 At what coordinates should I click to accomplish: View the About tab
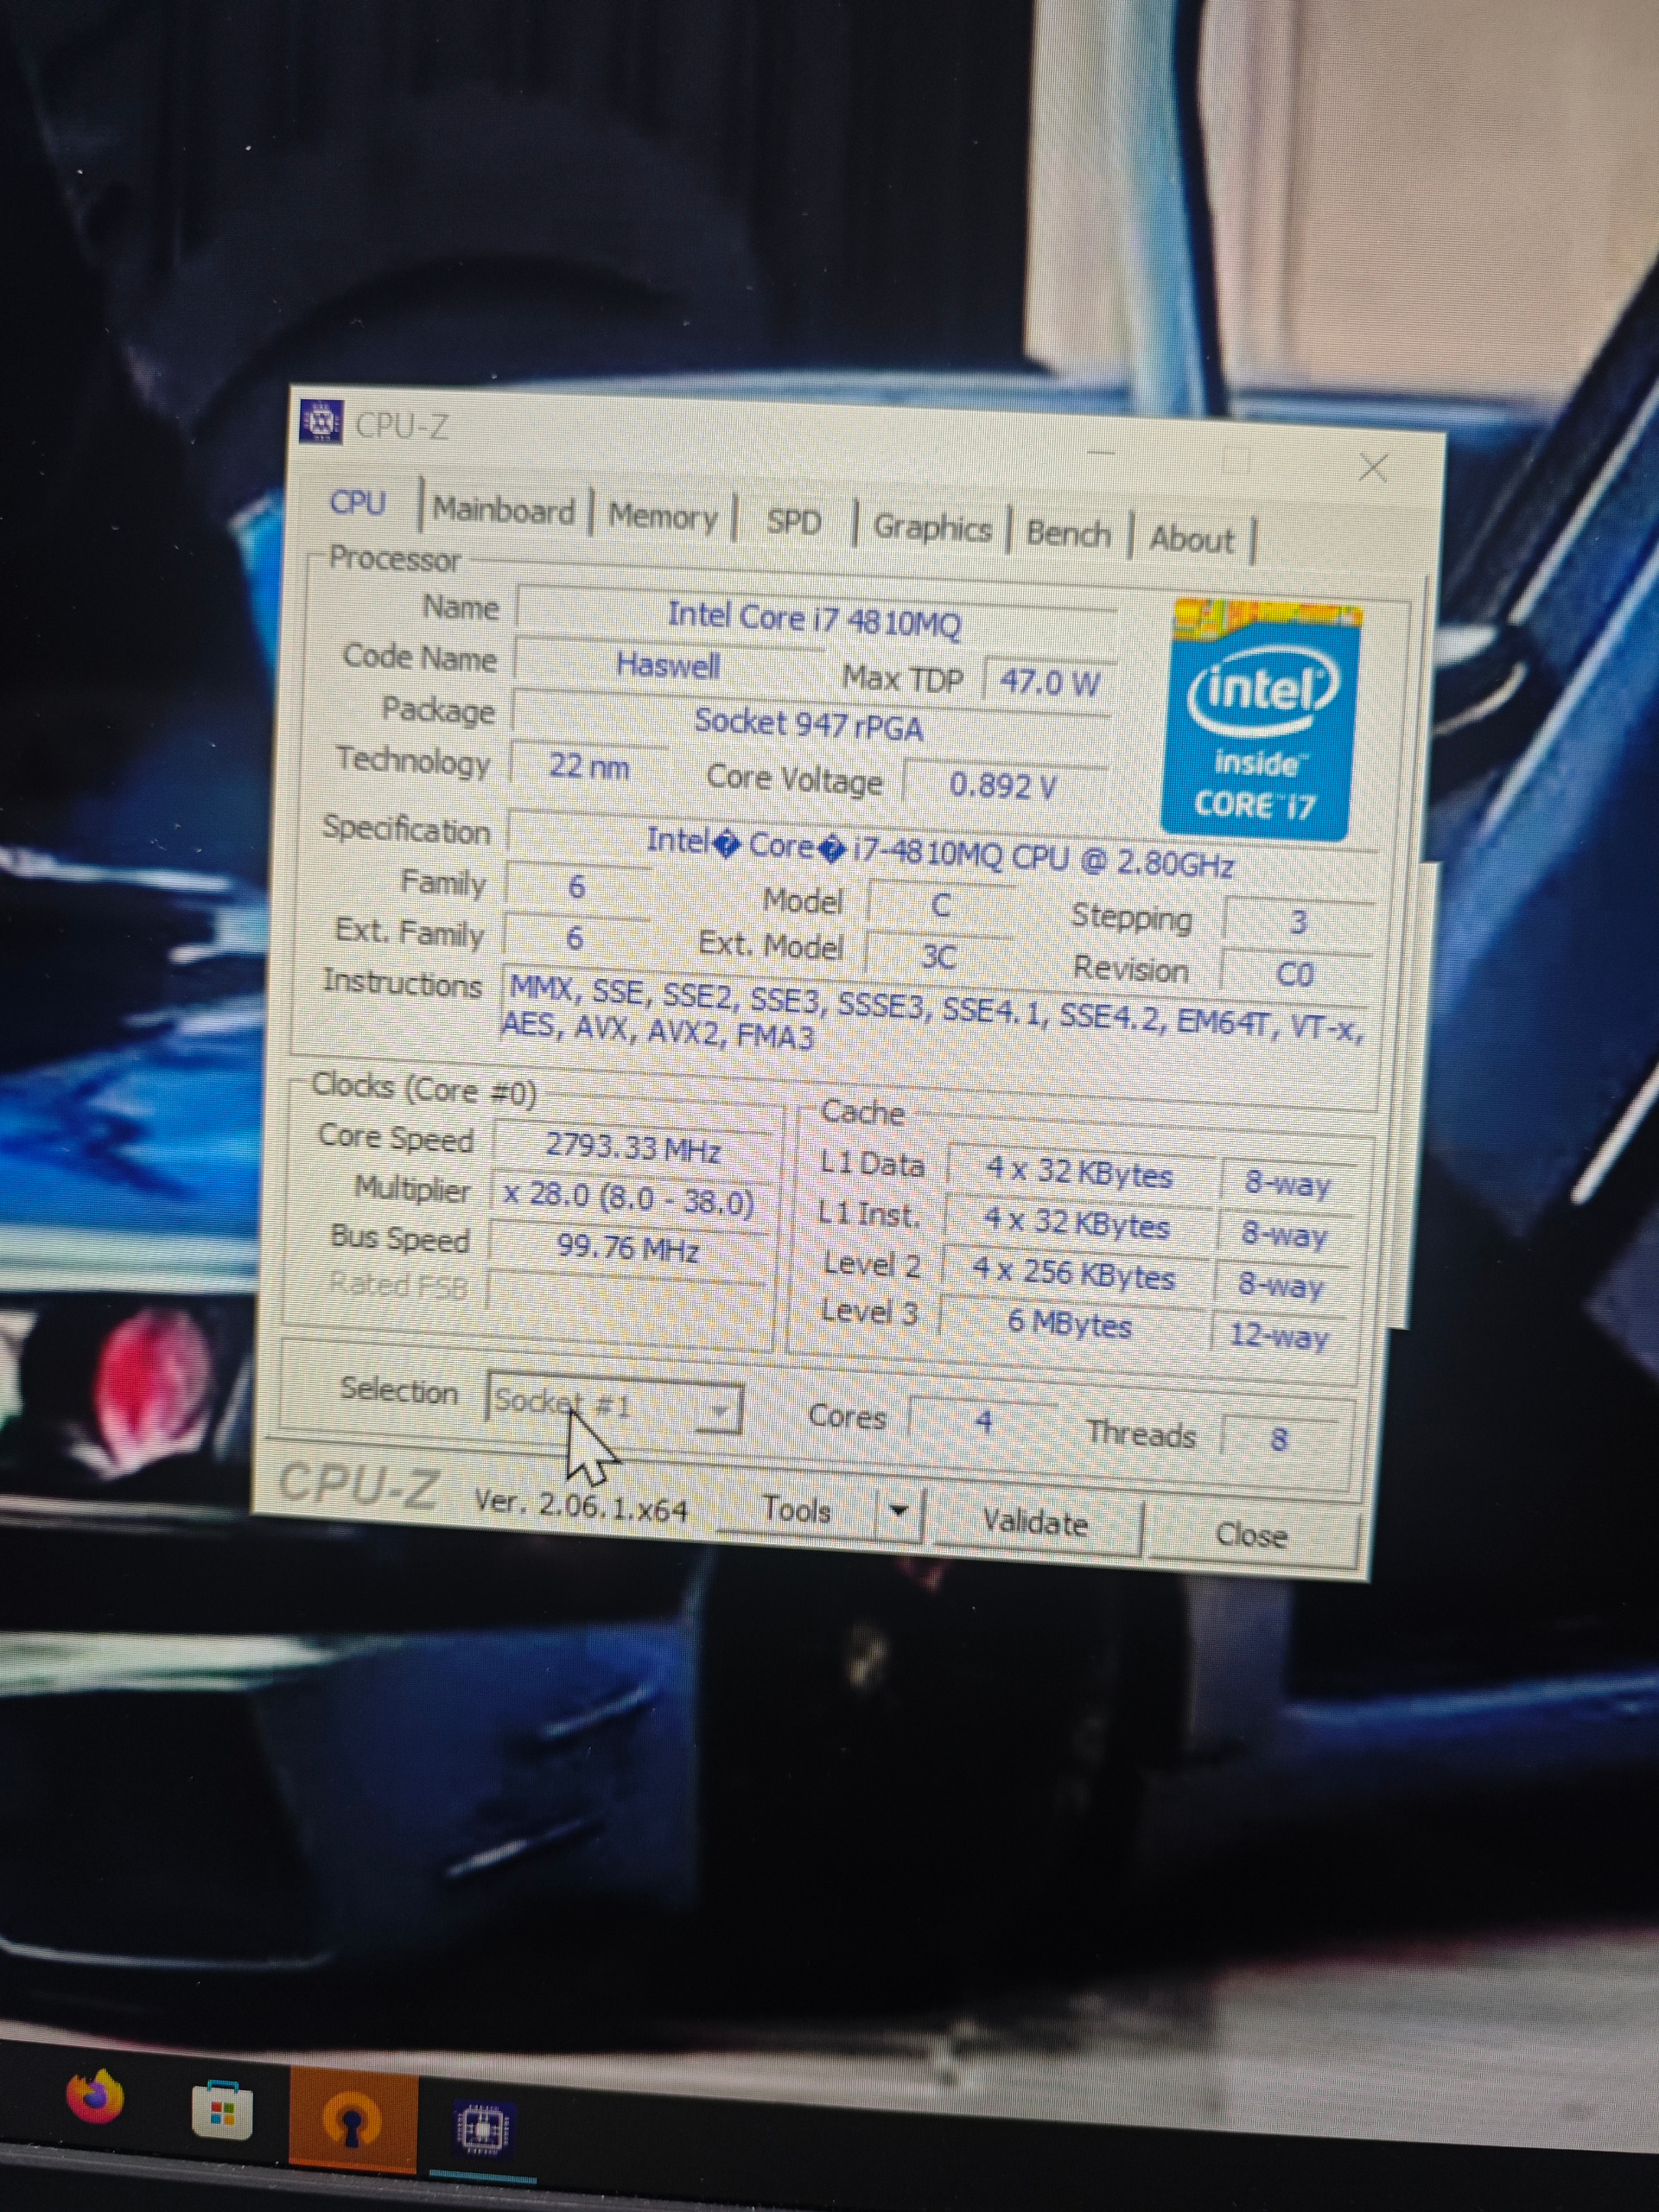click(1191, 539)
